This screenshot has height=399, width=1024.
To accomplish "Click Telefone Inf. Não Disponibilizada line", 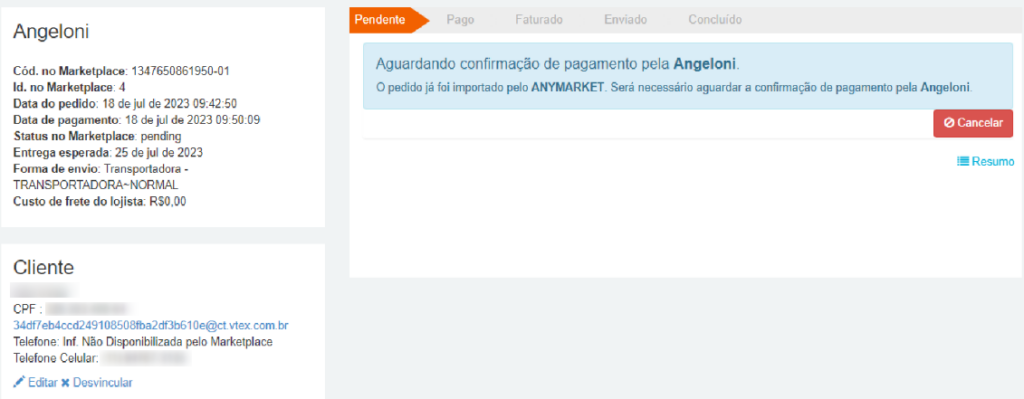I will [x=143, y=342].
